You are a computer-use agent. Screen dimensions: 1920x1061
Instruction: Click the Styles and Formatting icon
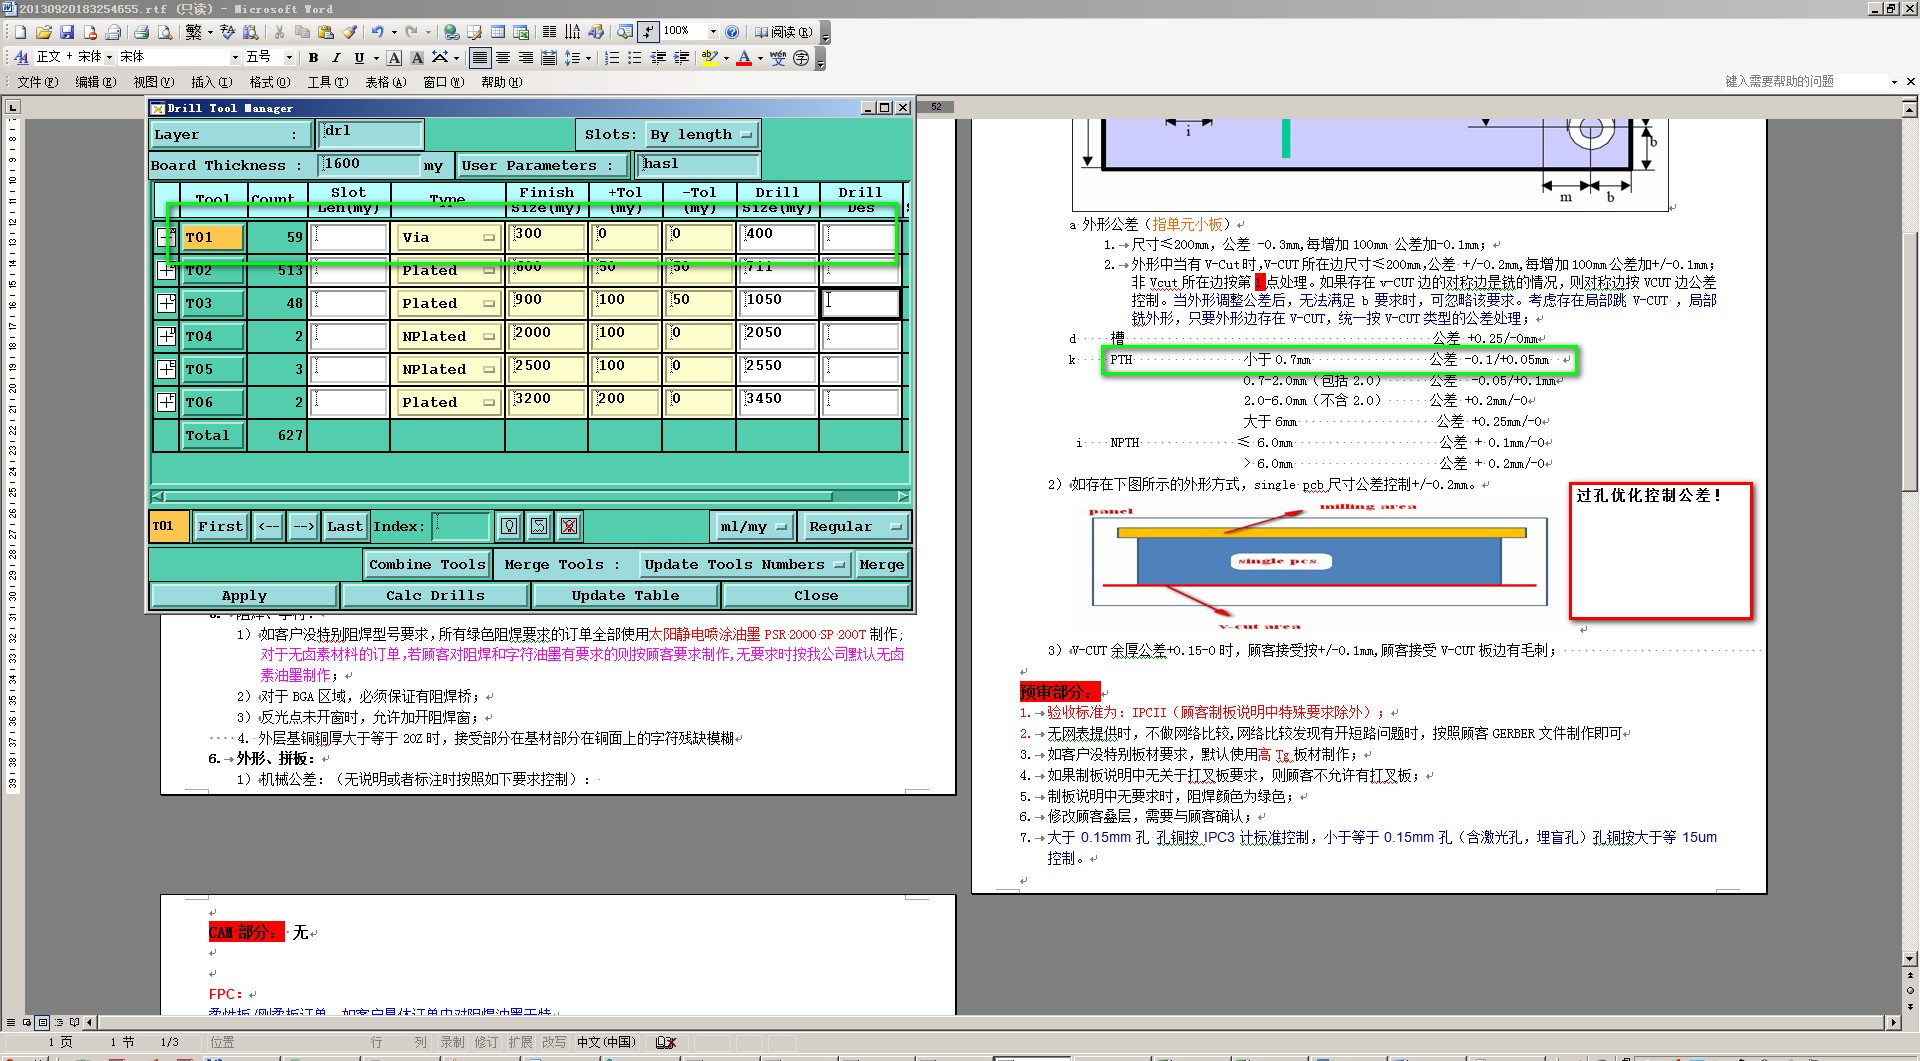coord(21,58)
